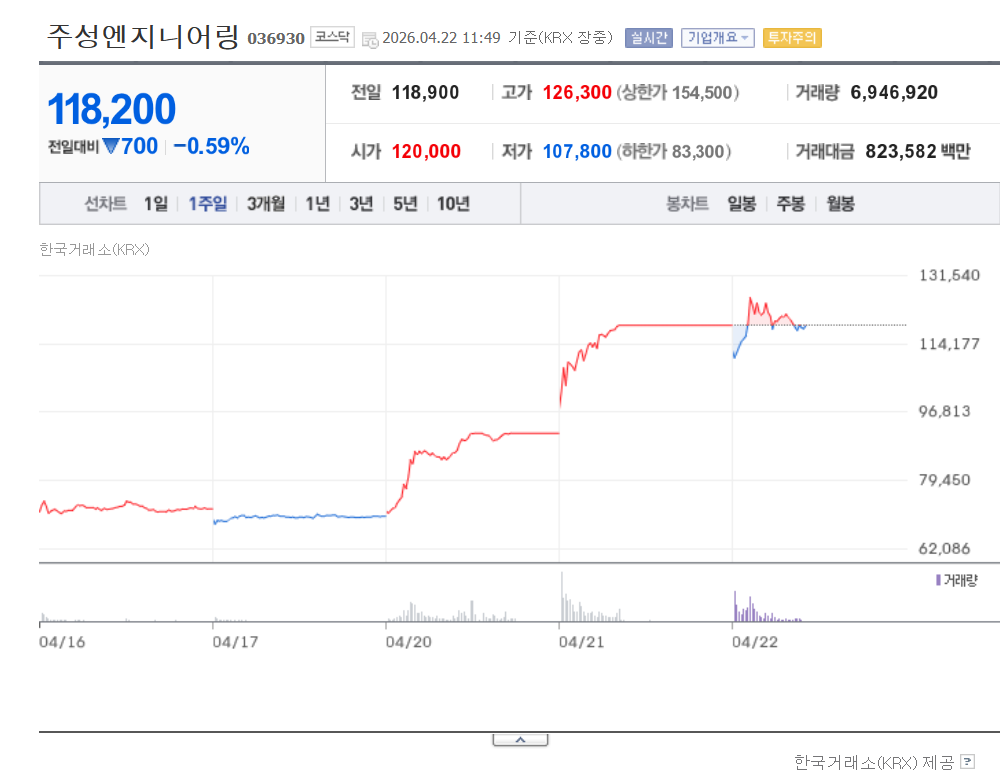This screenshot has height=775, width=1000.
Task: Select the 10년 chart period
Action: 453,203
